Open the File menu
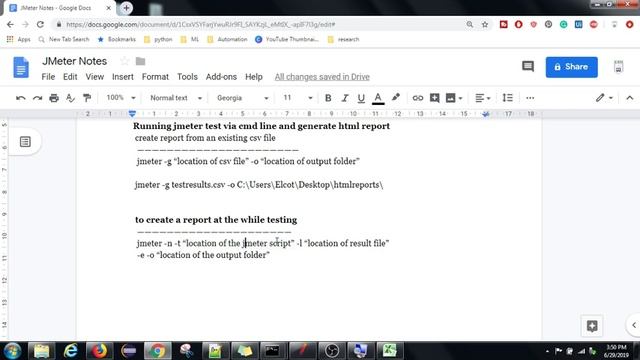640x360 pixels. pyautogui.click(x=48, y=77)
